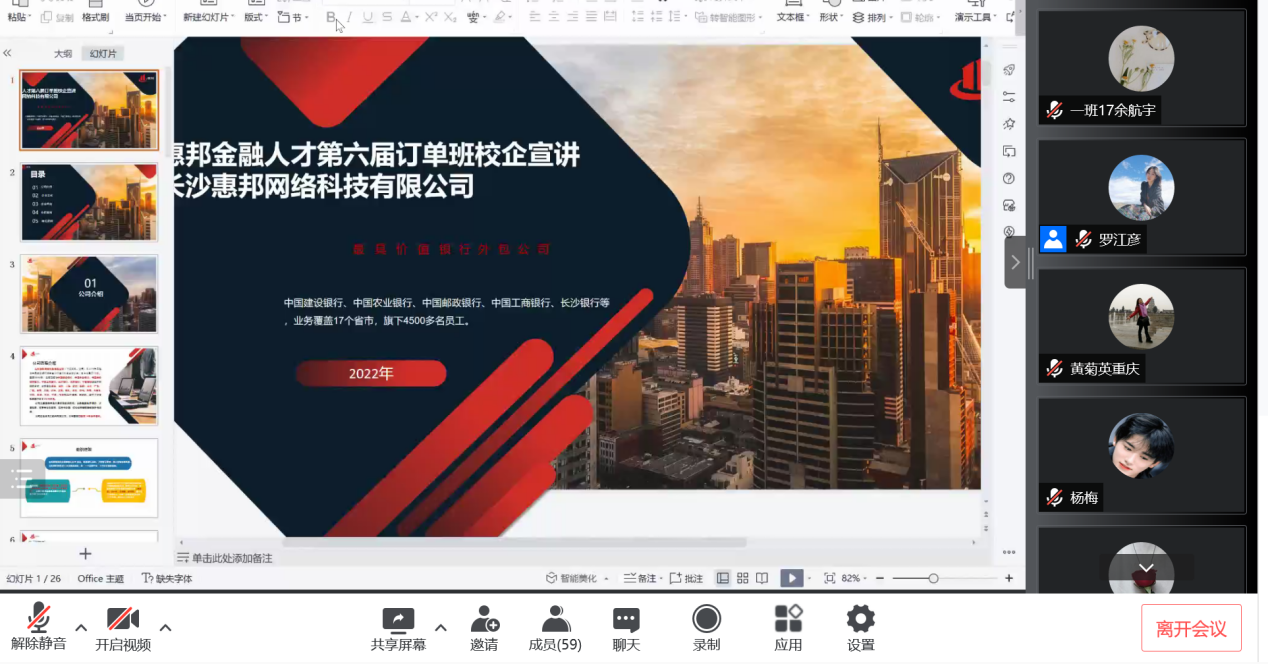Image resolution: width=1268 pixels, height=664 pixels.
Task: Turn on camera via 开启视频
Action: coord(123,620)
